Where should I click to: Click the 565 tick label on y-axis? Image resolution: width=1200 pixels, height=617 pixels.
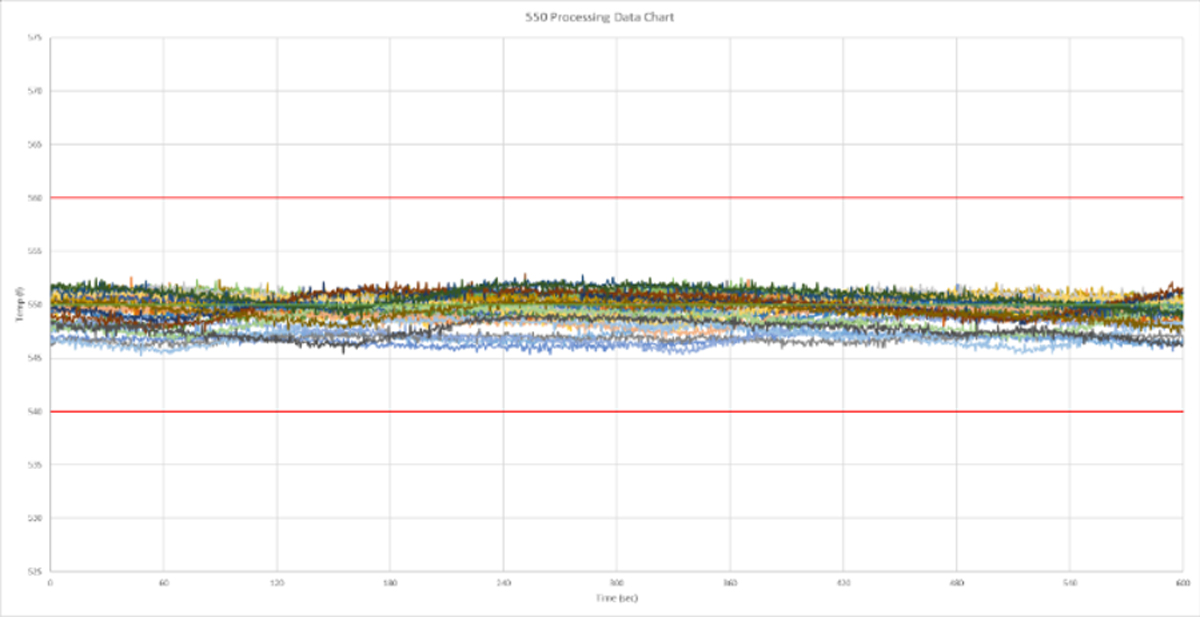(36, 144)
